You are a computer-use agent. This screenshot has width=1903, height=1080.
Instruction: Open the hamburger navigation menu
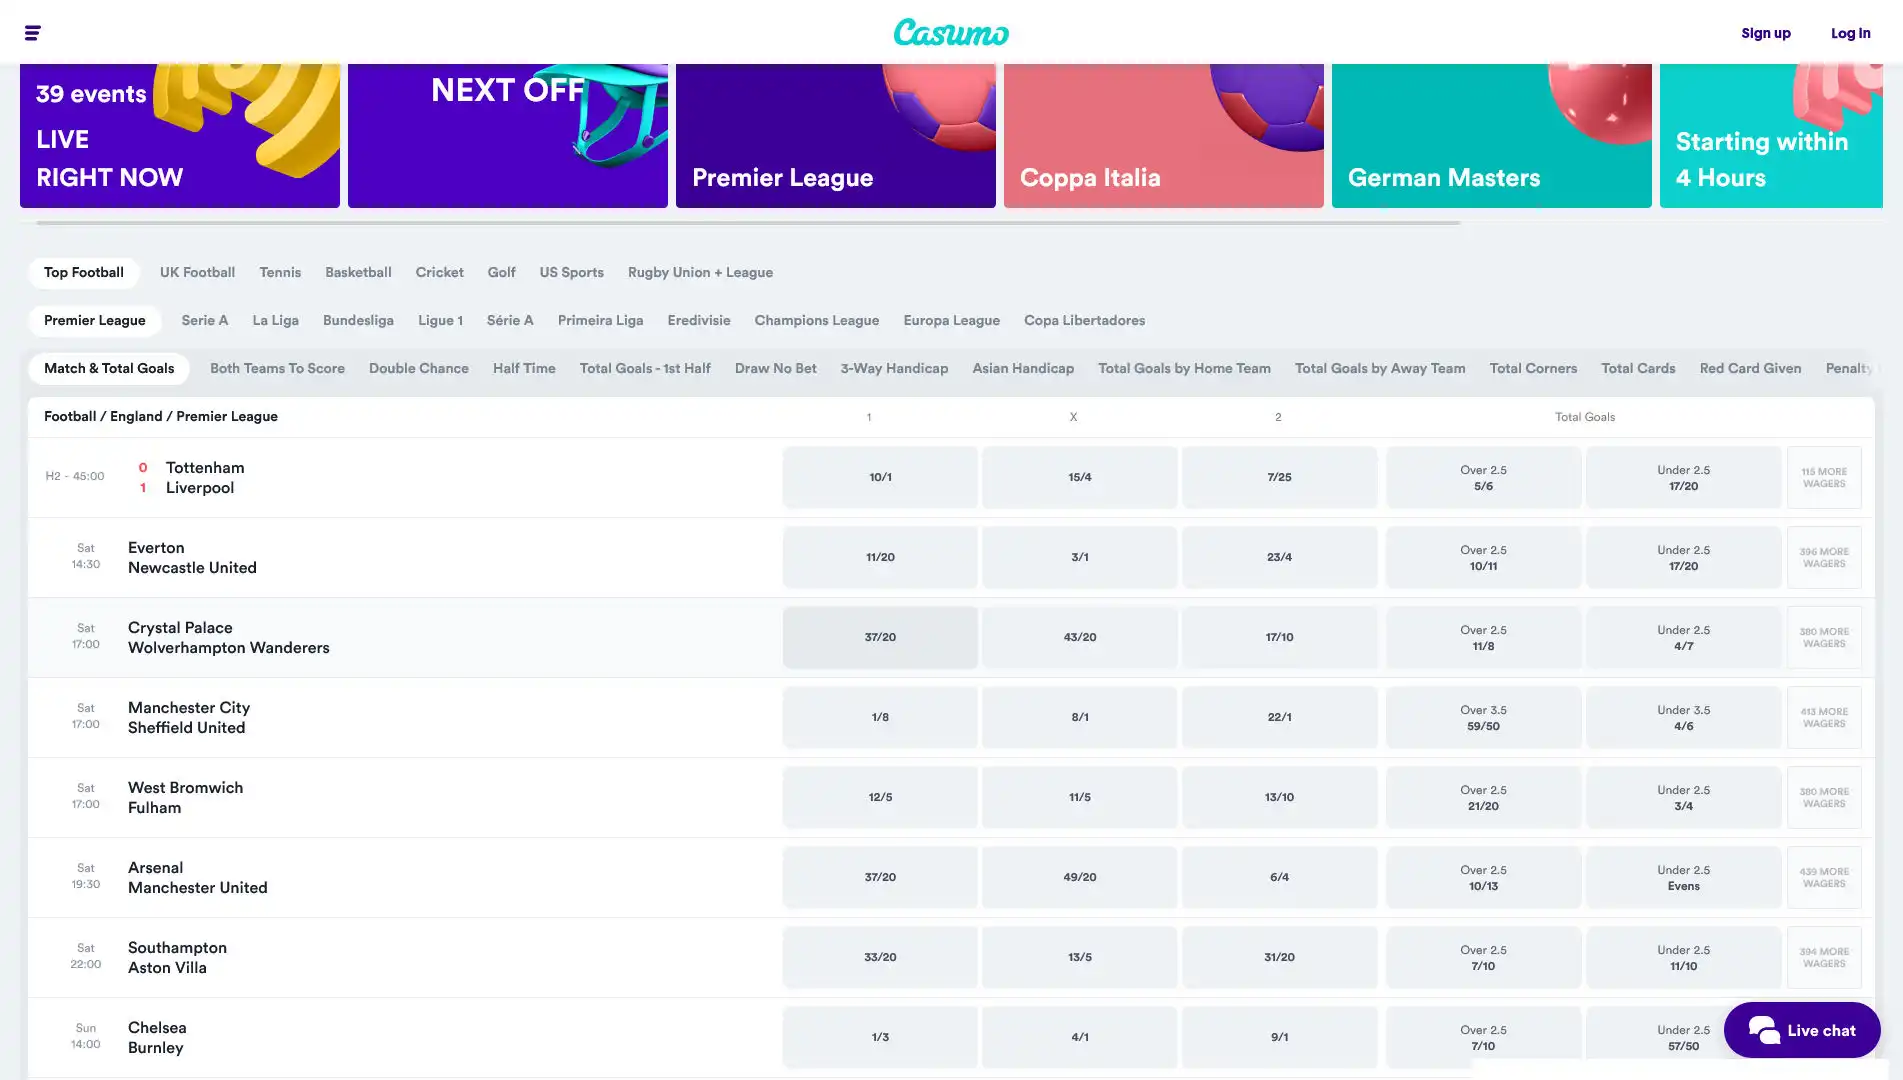(x=31, y=32)
